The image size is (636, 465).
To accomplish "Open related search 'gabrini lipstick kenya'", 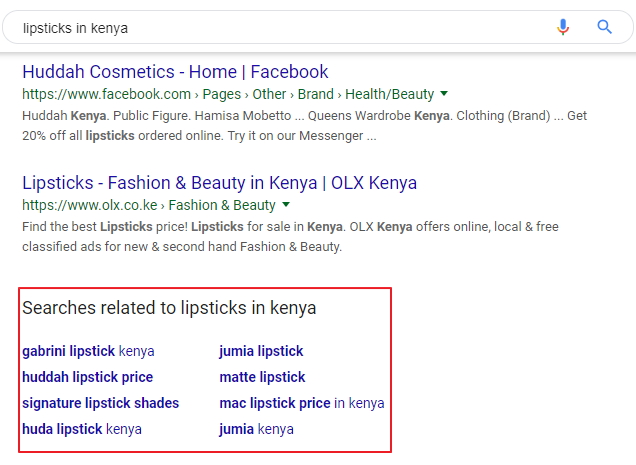I will (x=88, y=351).
